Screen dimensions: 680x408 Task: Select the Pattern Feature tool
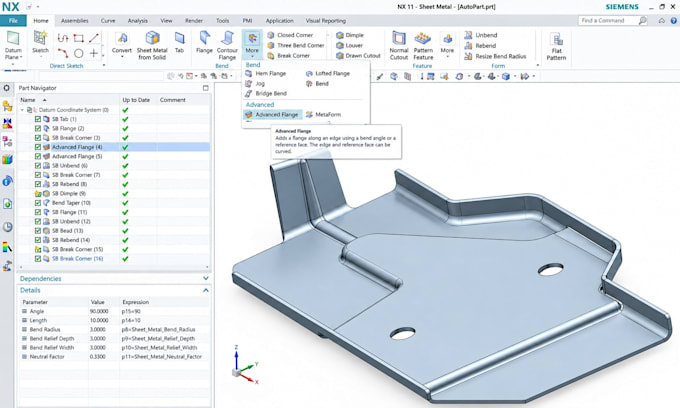(423, 46)
